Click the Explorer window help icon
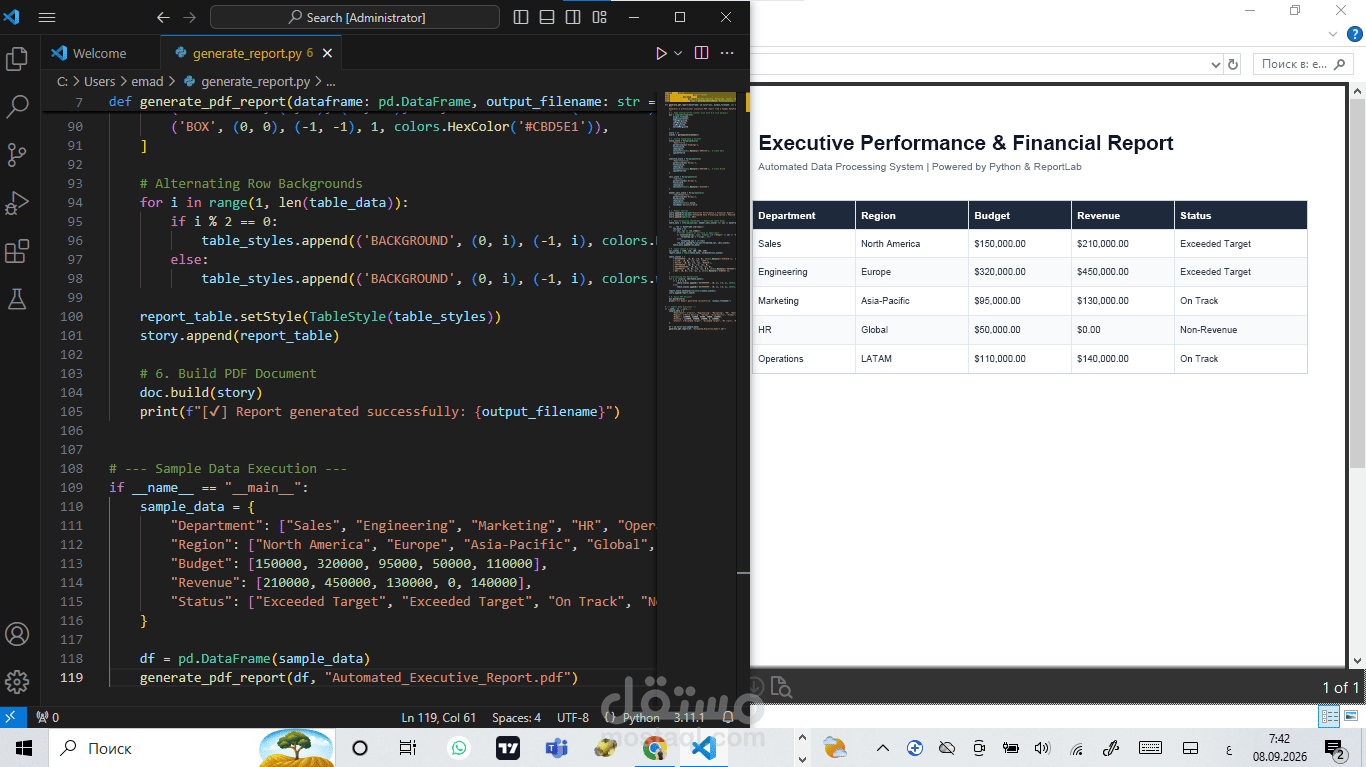The height and width of the screenshot is (767, 1366). (1356, 34)
